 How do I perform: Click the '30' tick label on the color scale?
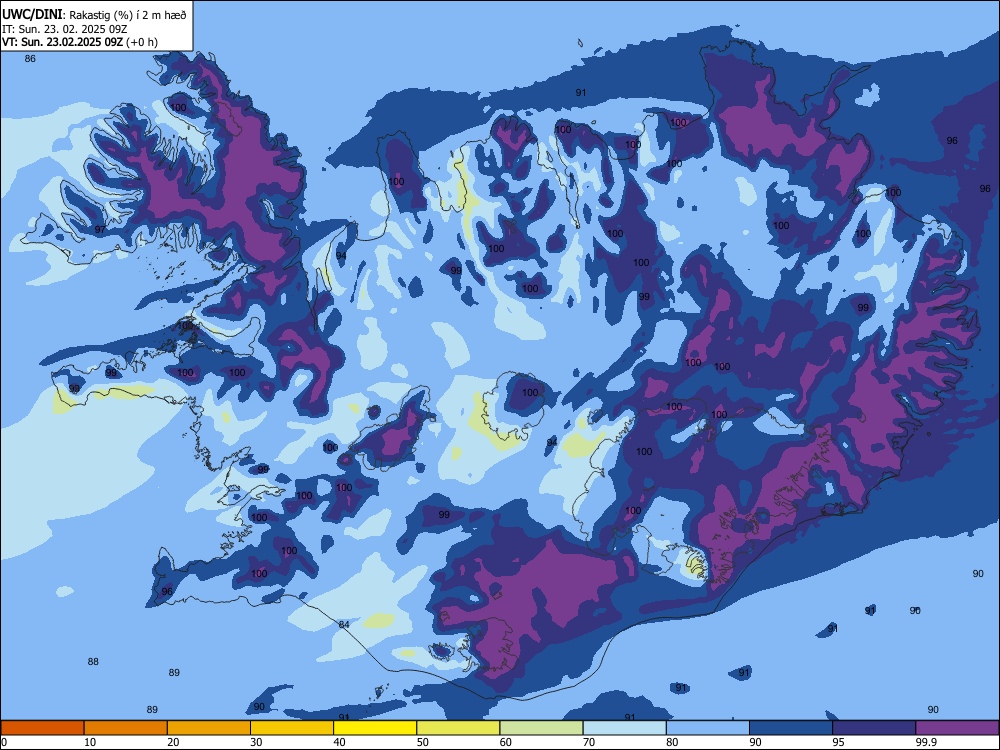pos(256,742)
